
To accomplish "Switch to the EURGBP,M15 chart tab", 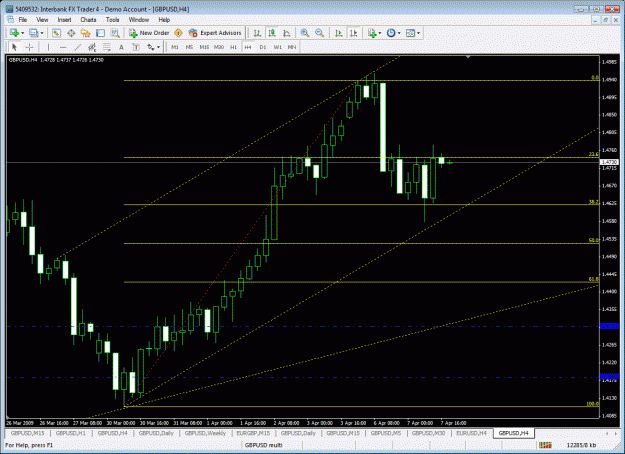I will [253, 433].
